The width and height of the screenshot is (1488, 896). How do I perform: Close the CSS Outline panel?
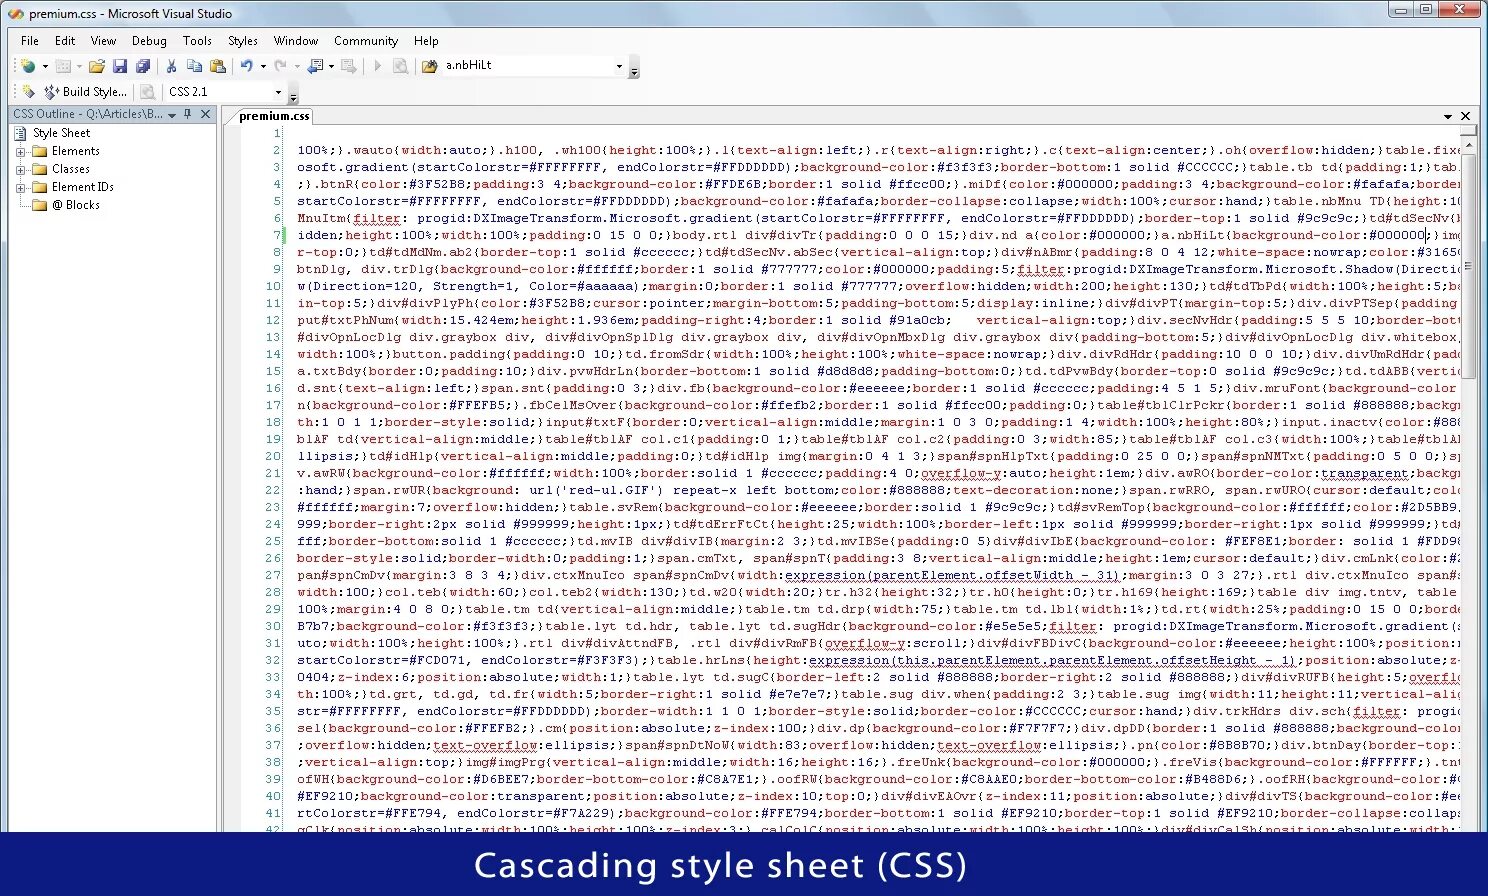pyautogui.click(x=205, y=114)
